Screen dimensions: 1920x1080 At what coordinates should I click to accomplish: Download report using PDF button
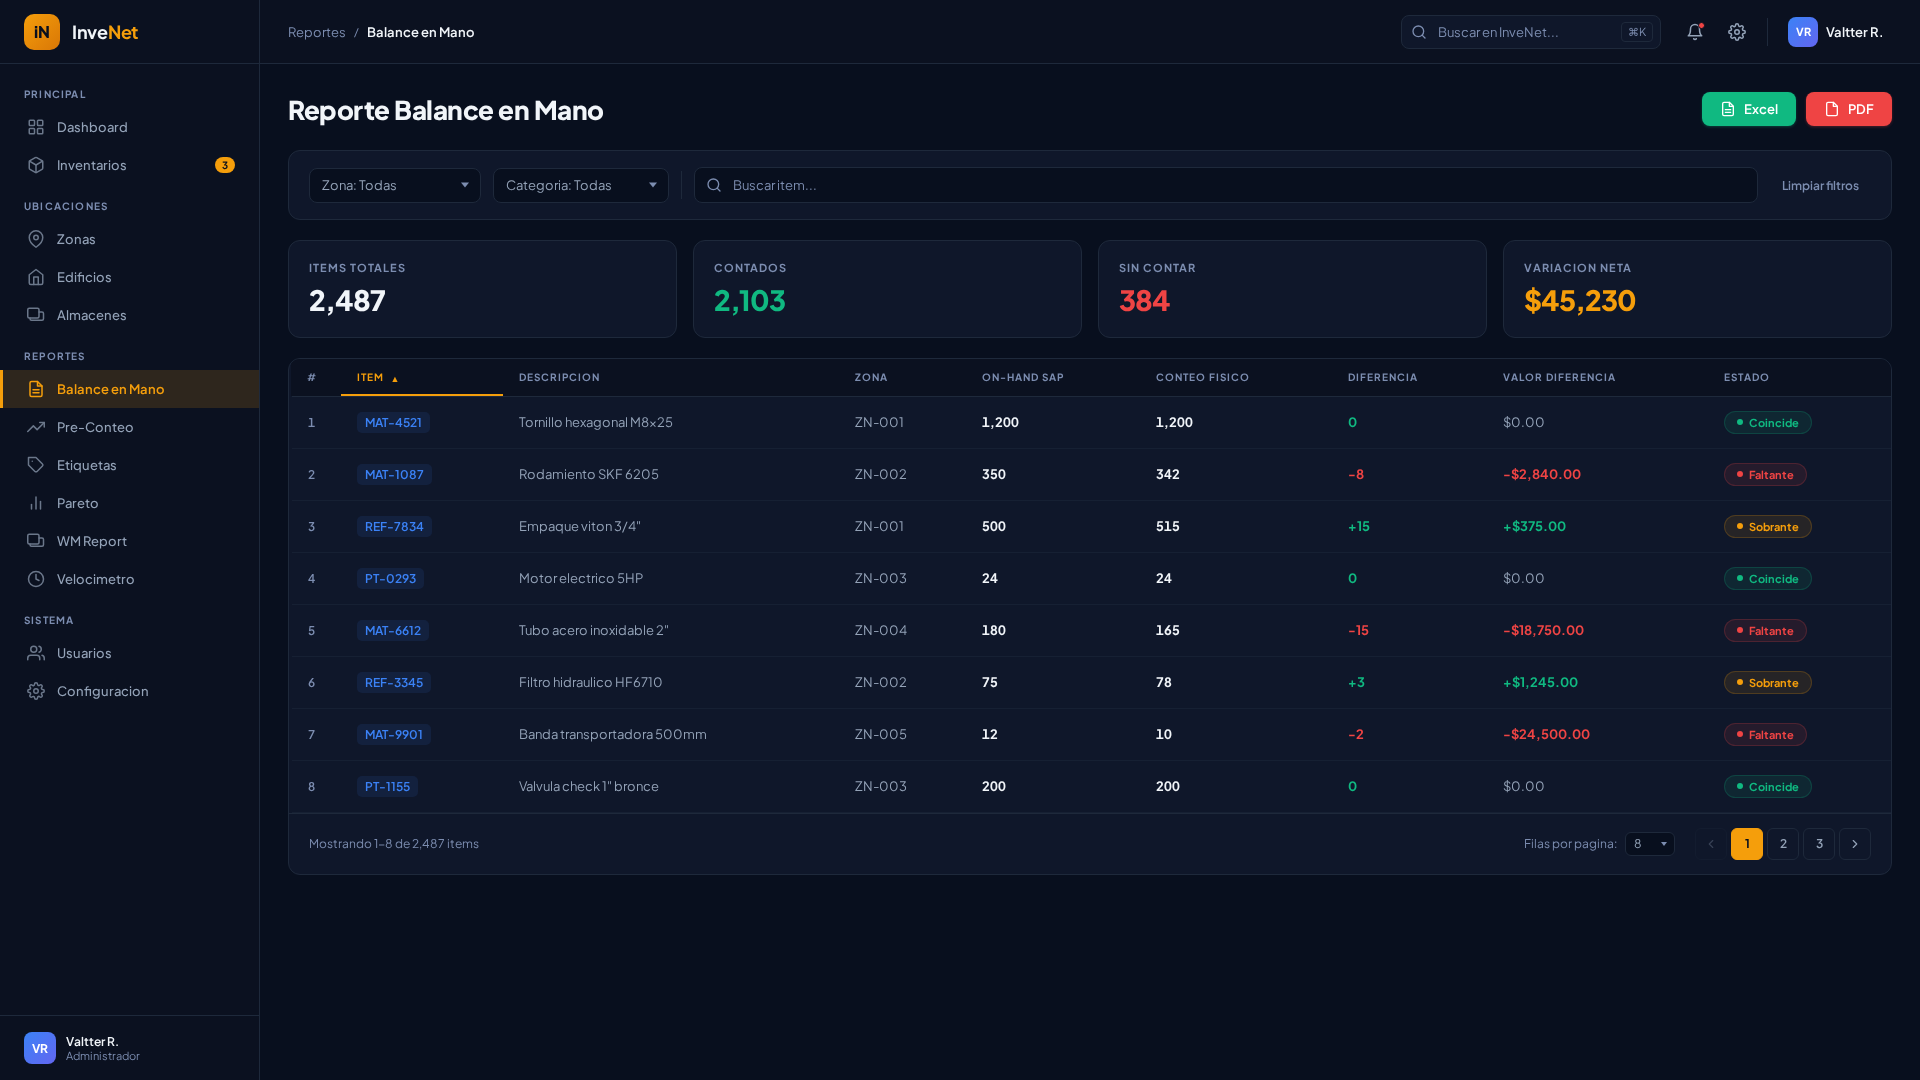click(1848, 109)
